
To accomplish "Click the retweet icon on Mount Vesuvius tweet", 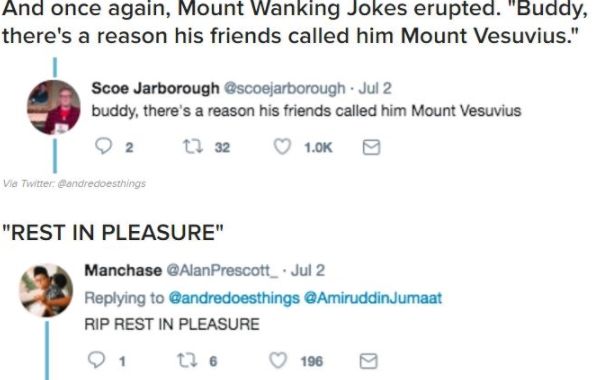I will [x=193, y=147].
